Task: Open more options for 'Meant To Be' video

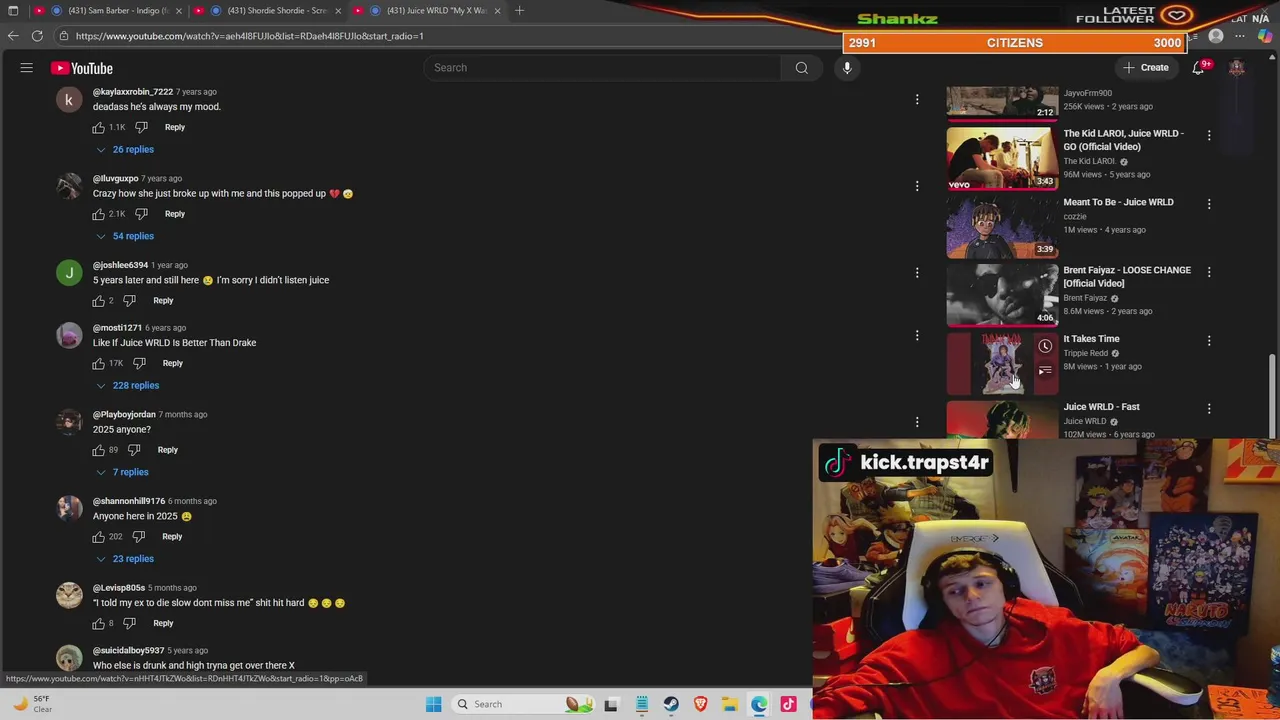Action: [x=1209, y=204]
